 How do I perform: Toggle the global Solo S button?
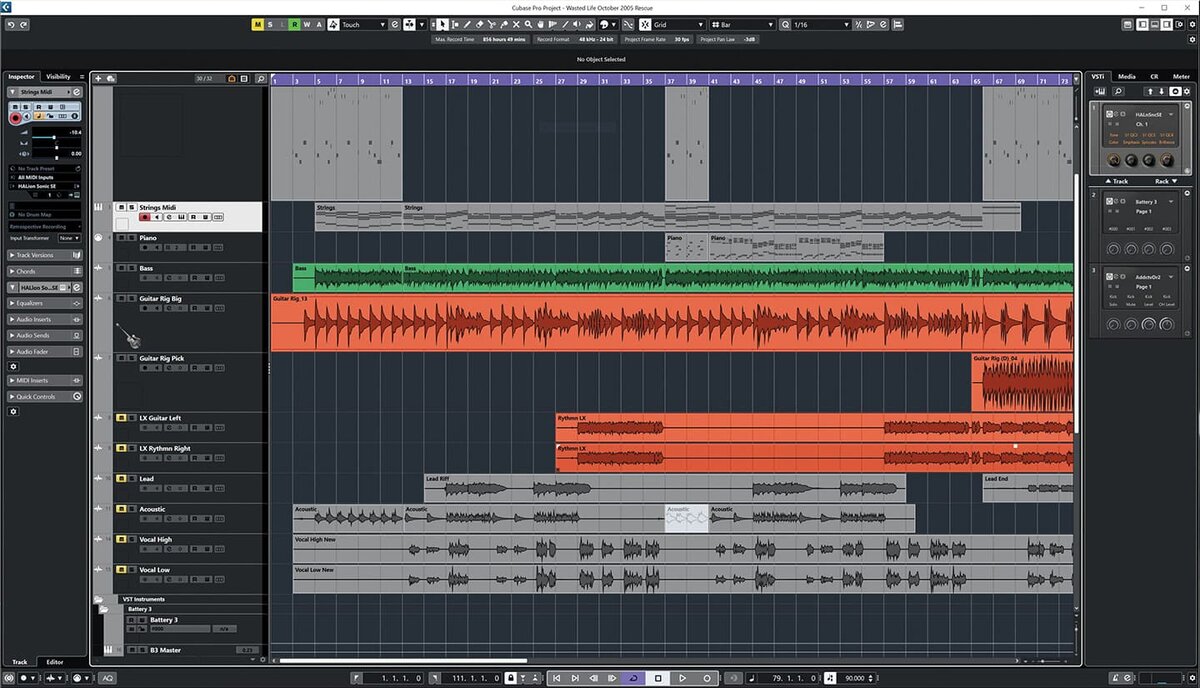(270, 24)
